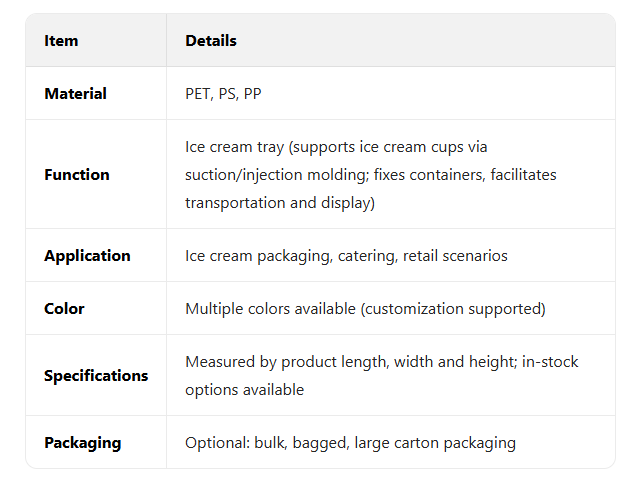Click the Details column header
This screenshot has height=479, width=632.
click(211, 41)
